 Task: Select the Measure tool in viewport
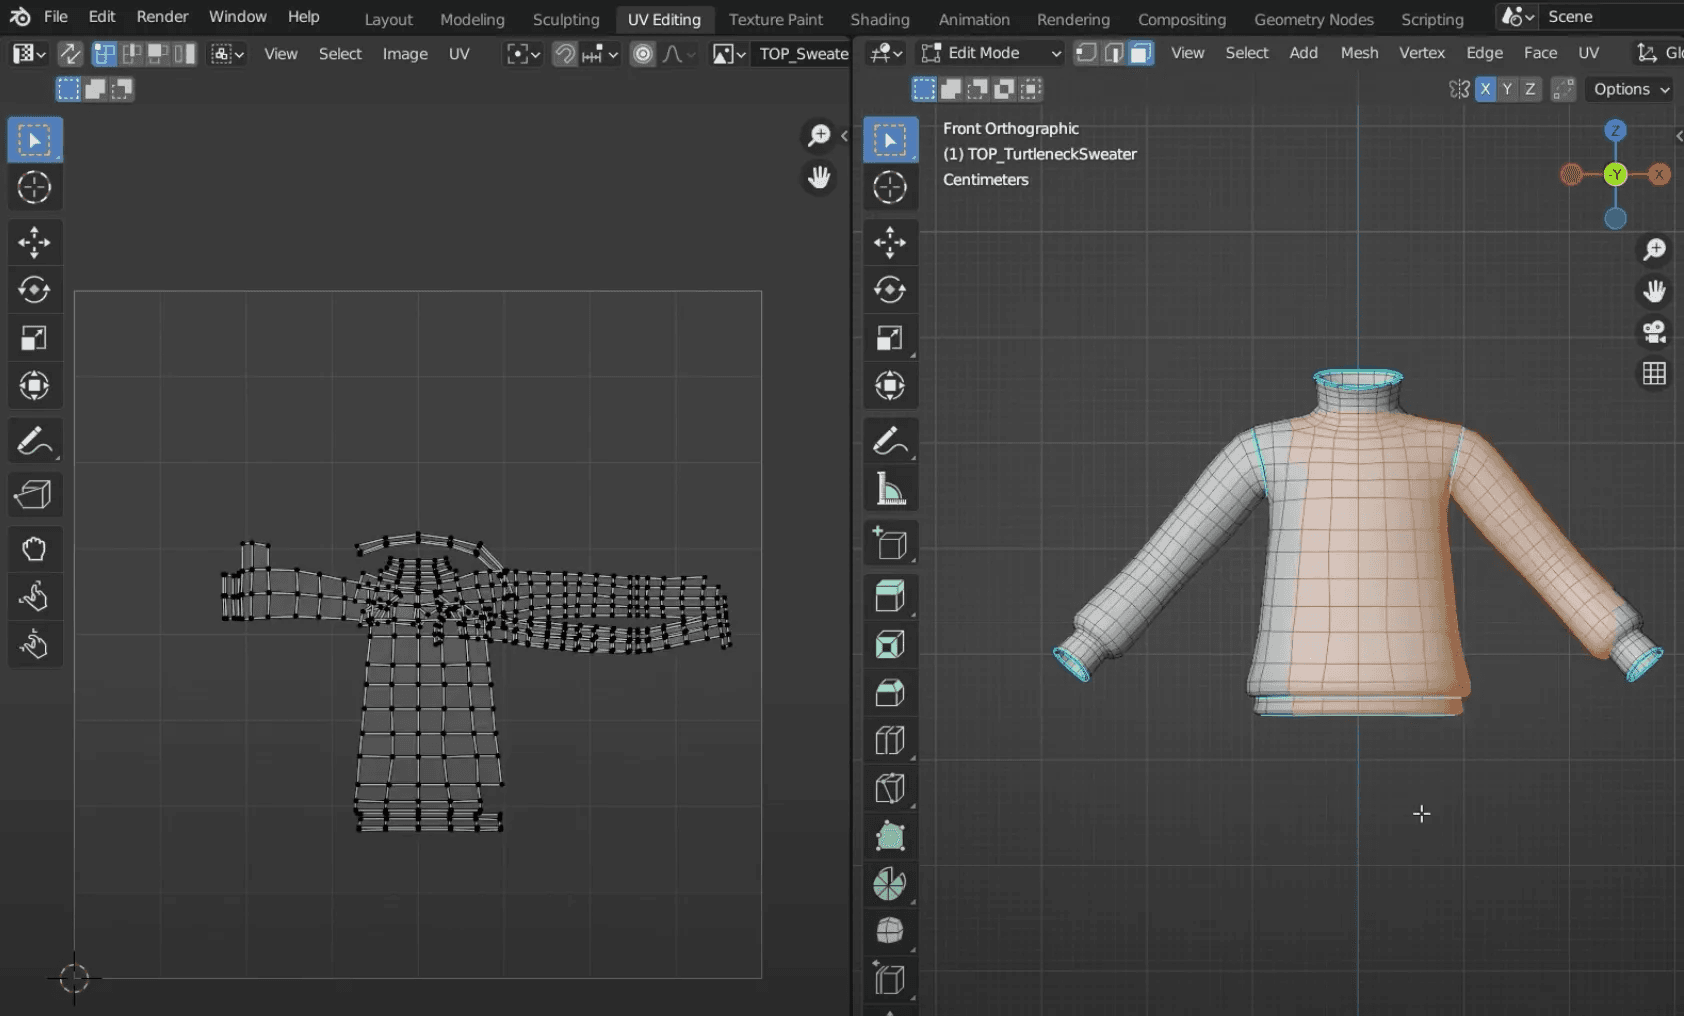(x=889, y=489)
